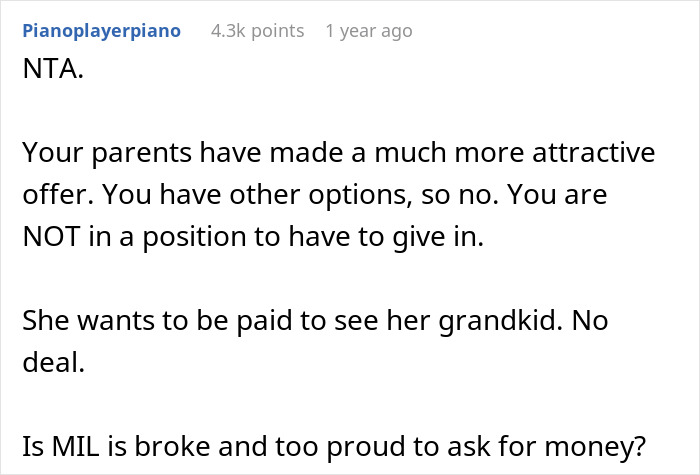Click the word 'parents' in the comment
700x475 pixels.
point(142,154)
